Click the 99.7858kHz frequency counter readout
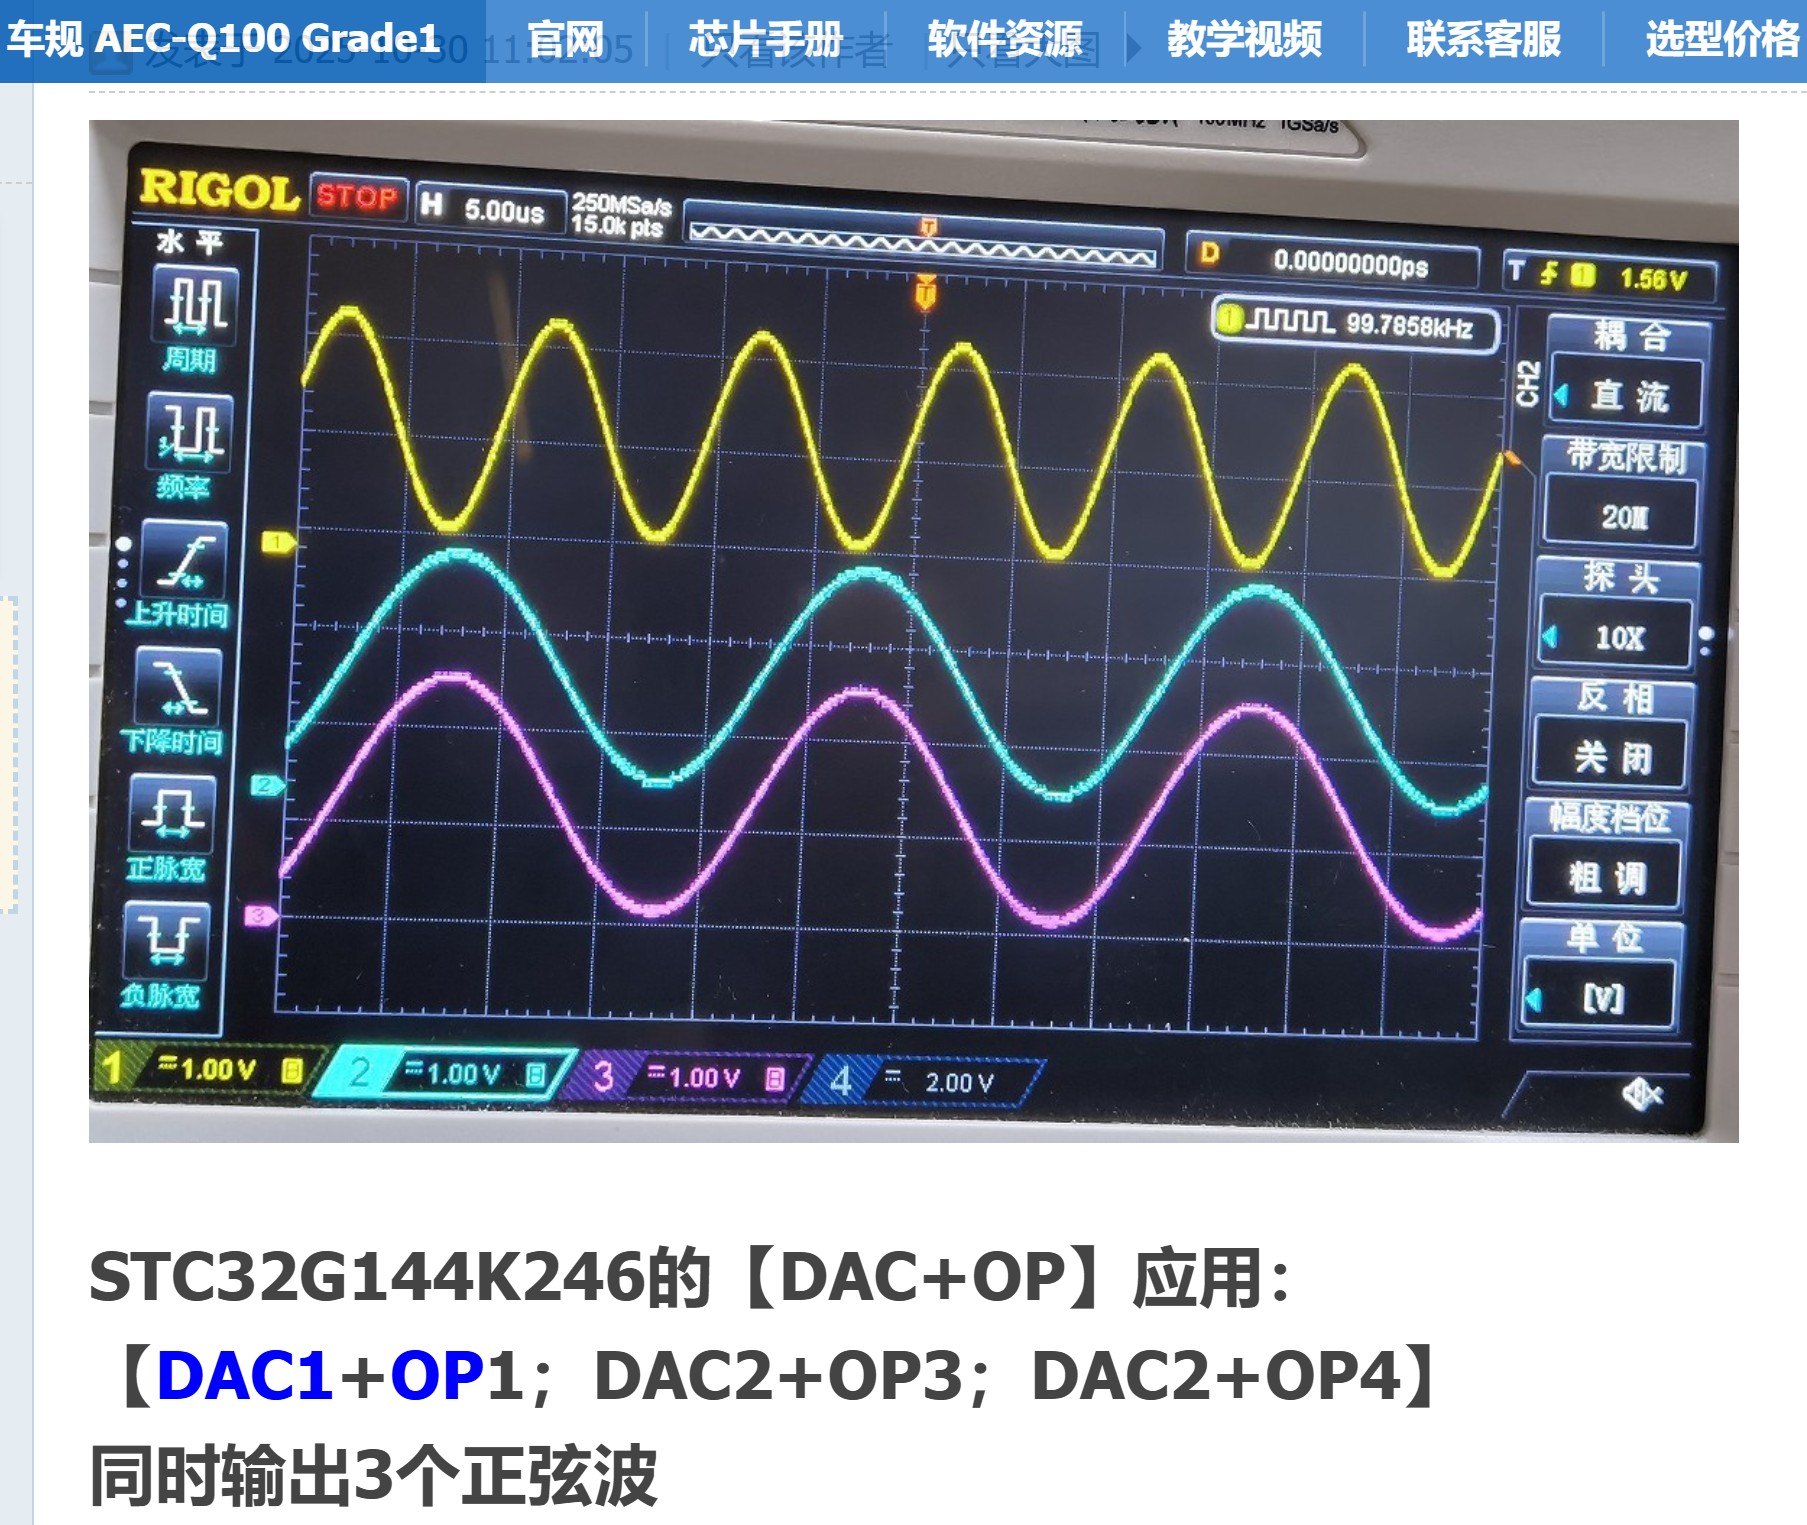Viewport: 1807px width, 1525px height. (1355, 323)
